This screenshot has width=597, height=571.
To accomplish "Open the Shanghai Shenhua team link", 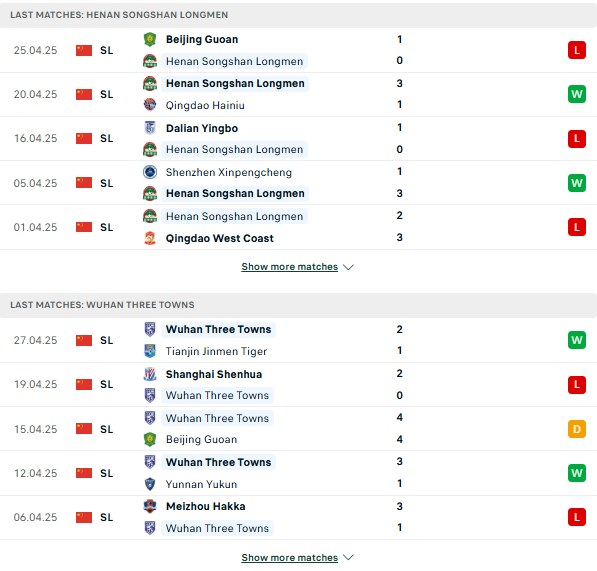I will [x=214, y=374].
